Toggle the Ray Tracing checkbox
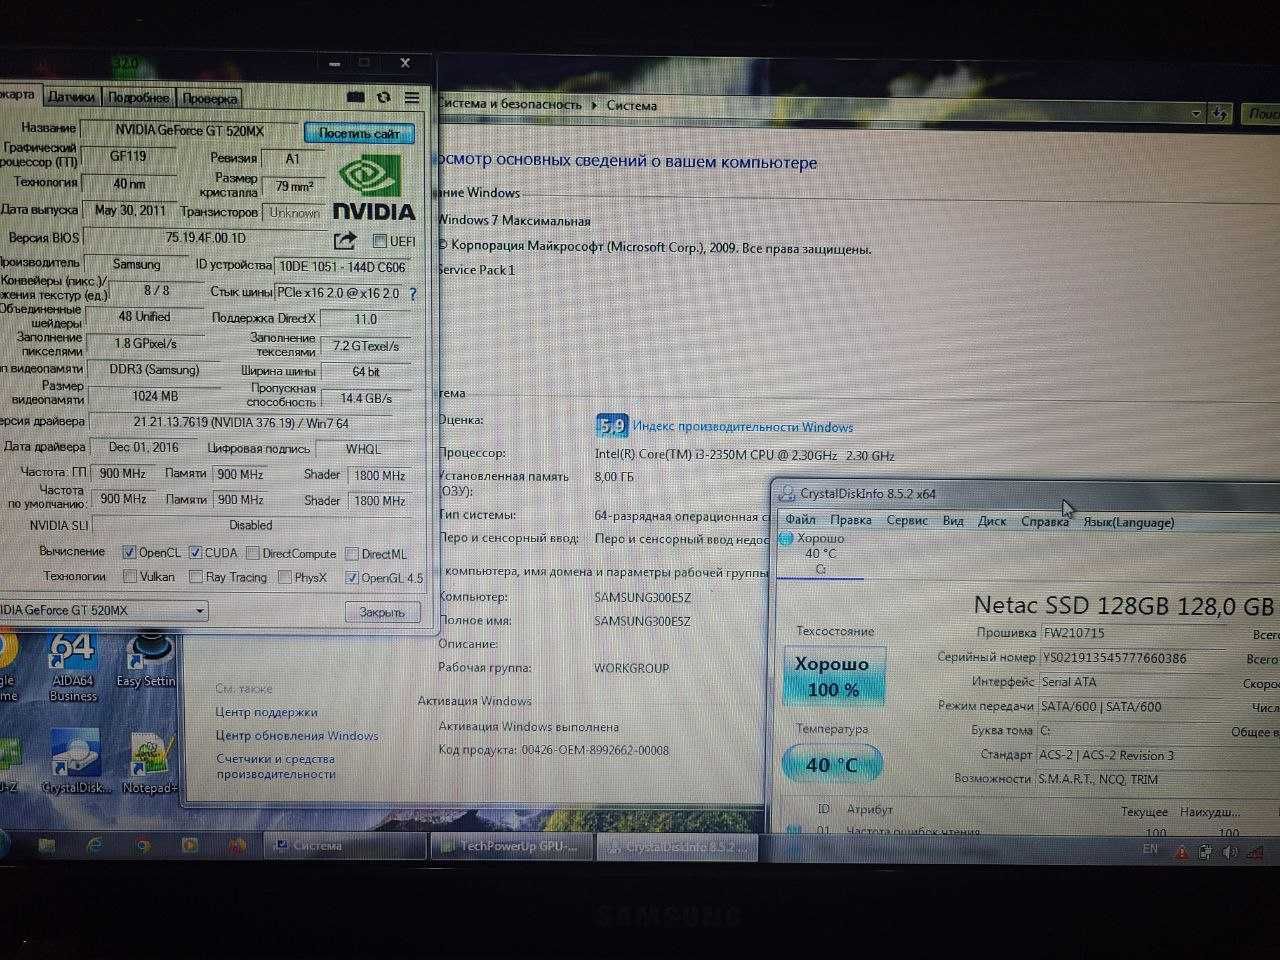This screenshot has height=960, width=1280. 195,577
